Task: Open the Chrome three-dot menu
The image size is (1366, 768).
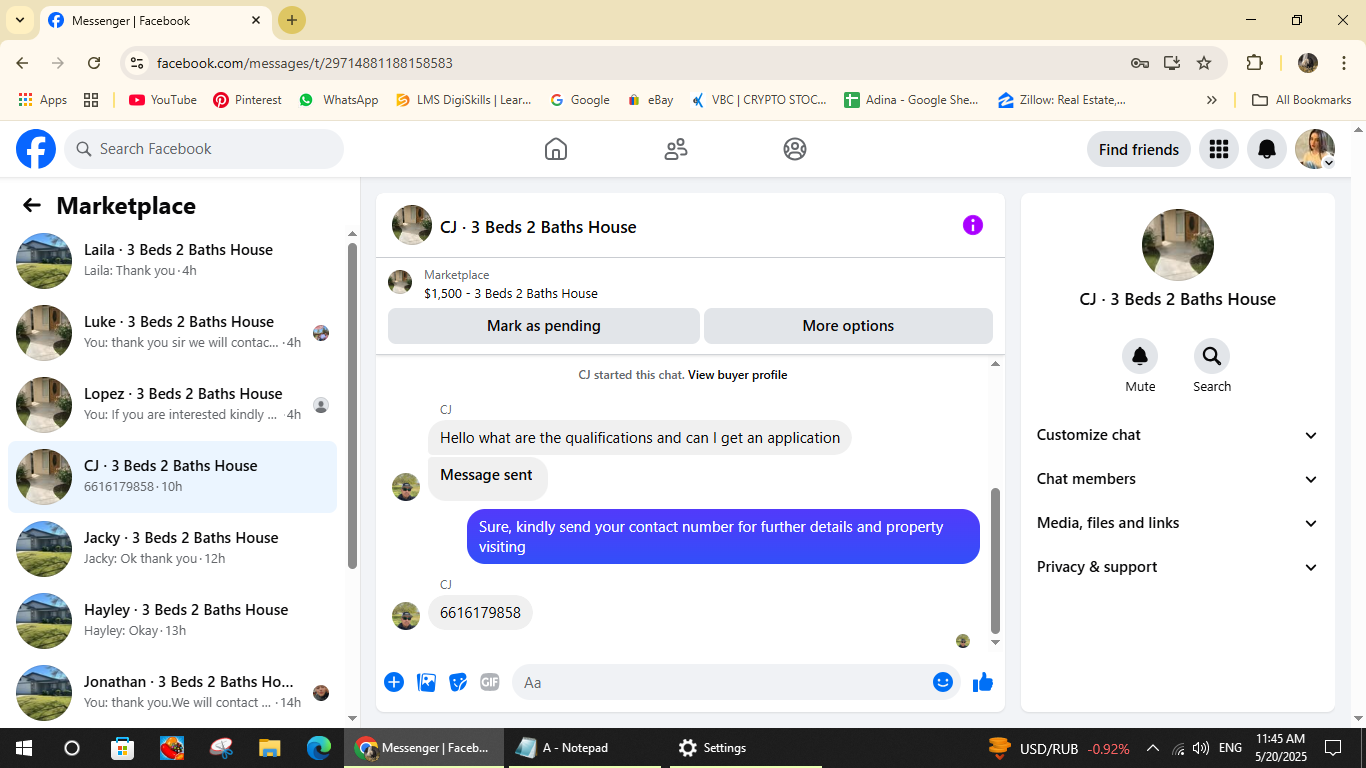Action: tap(1344, 63)
